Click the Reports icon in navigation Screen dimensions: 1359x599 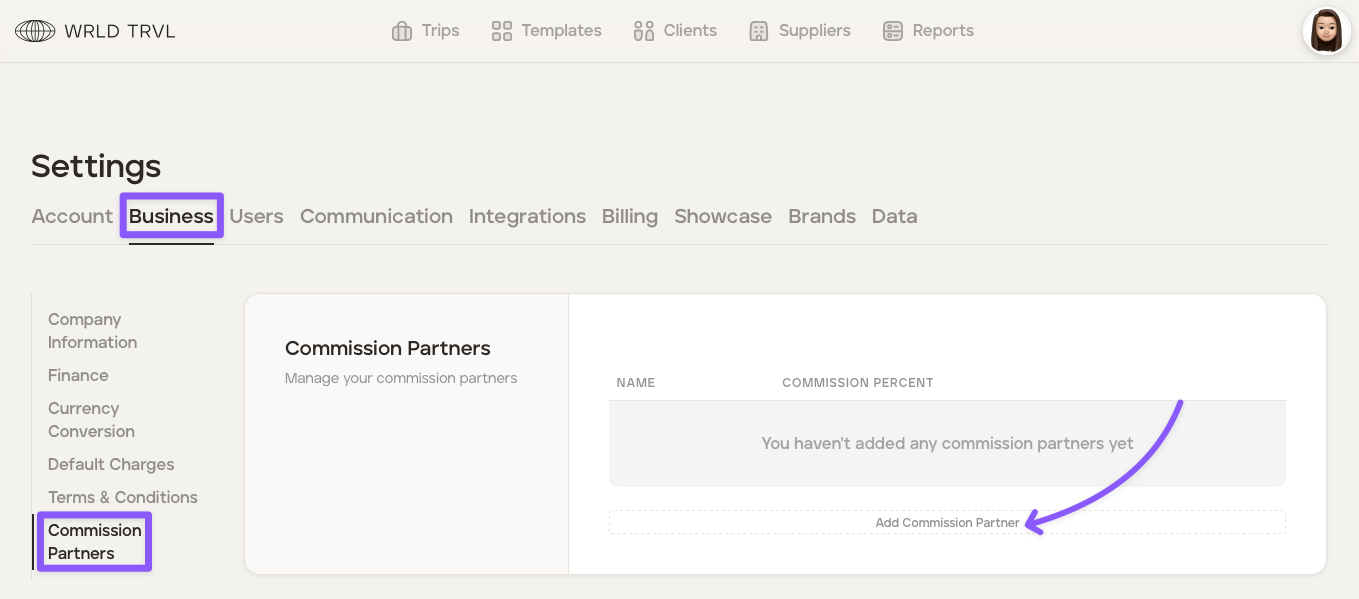pos(893,31)
